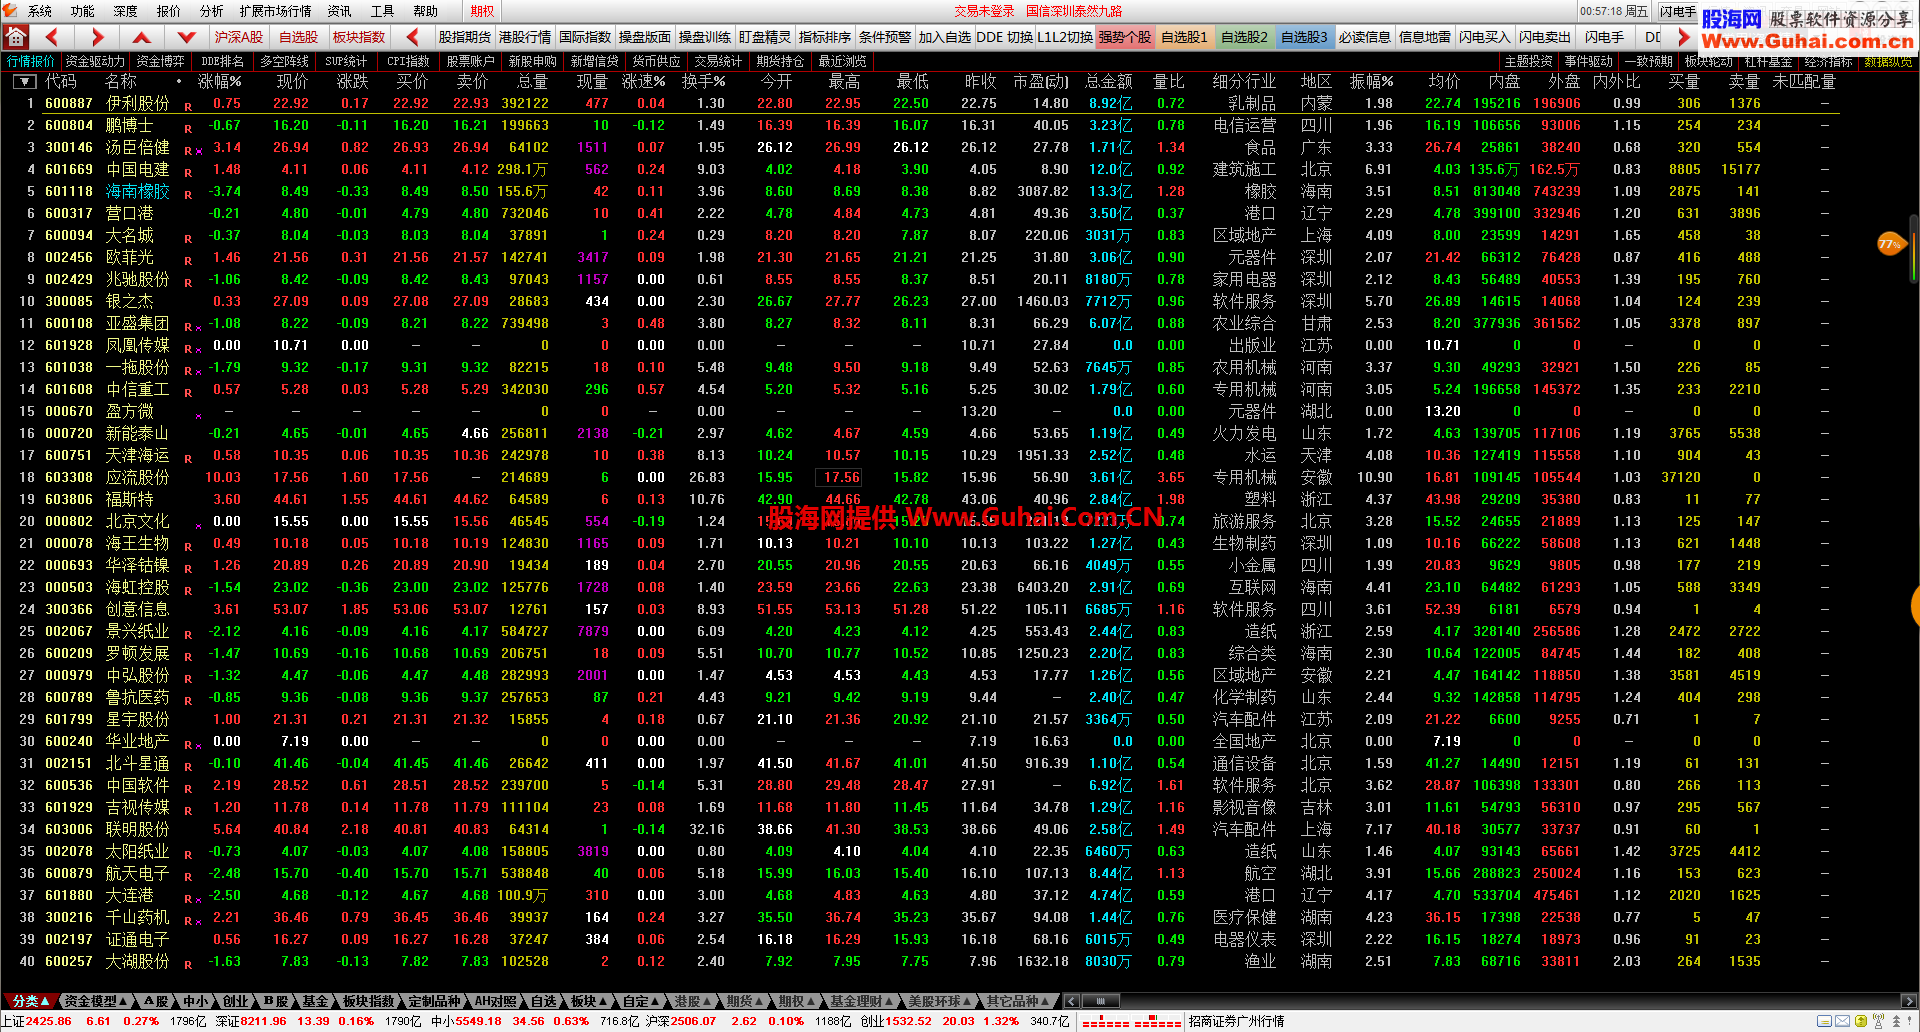
Task: Click the 自选股1 orange button
Action: (1184, 37)
